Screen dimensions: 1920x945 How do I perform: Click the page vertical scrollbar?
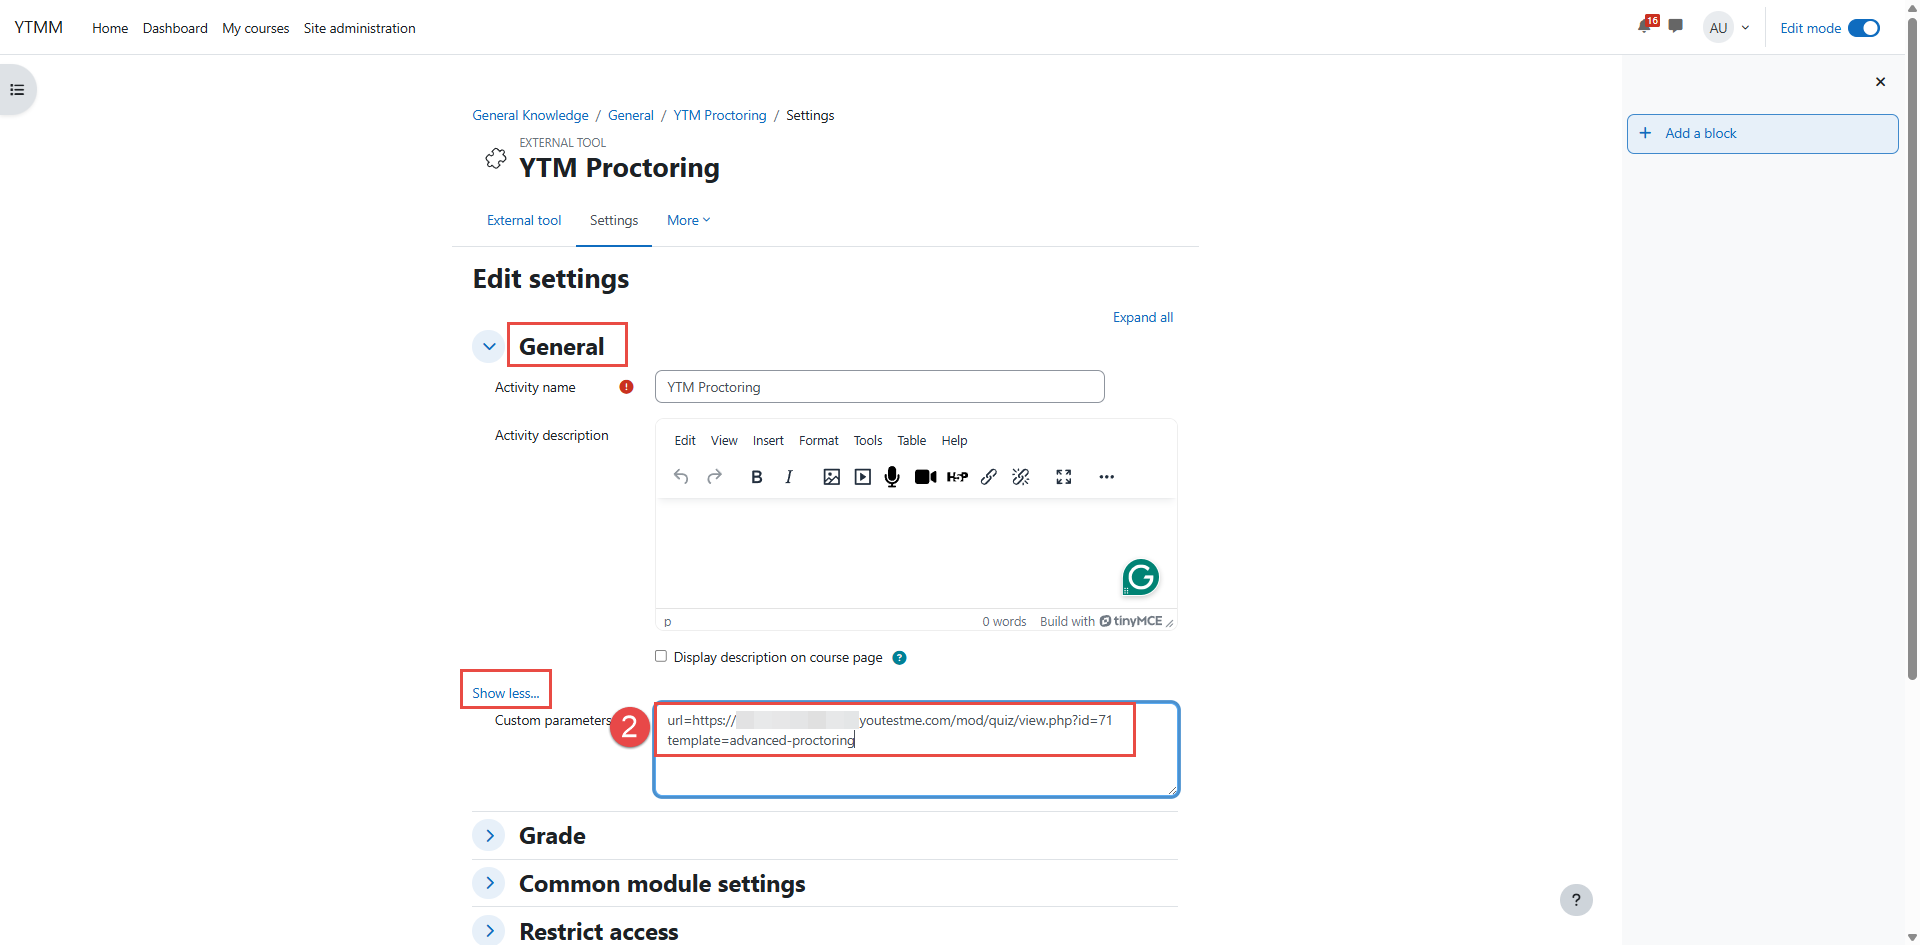[1912, 350]
